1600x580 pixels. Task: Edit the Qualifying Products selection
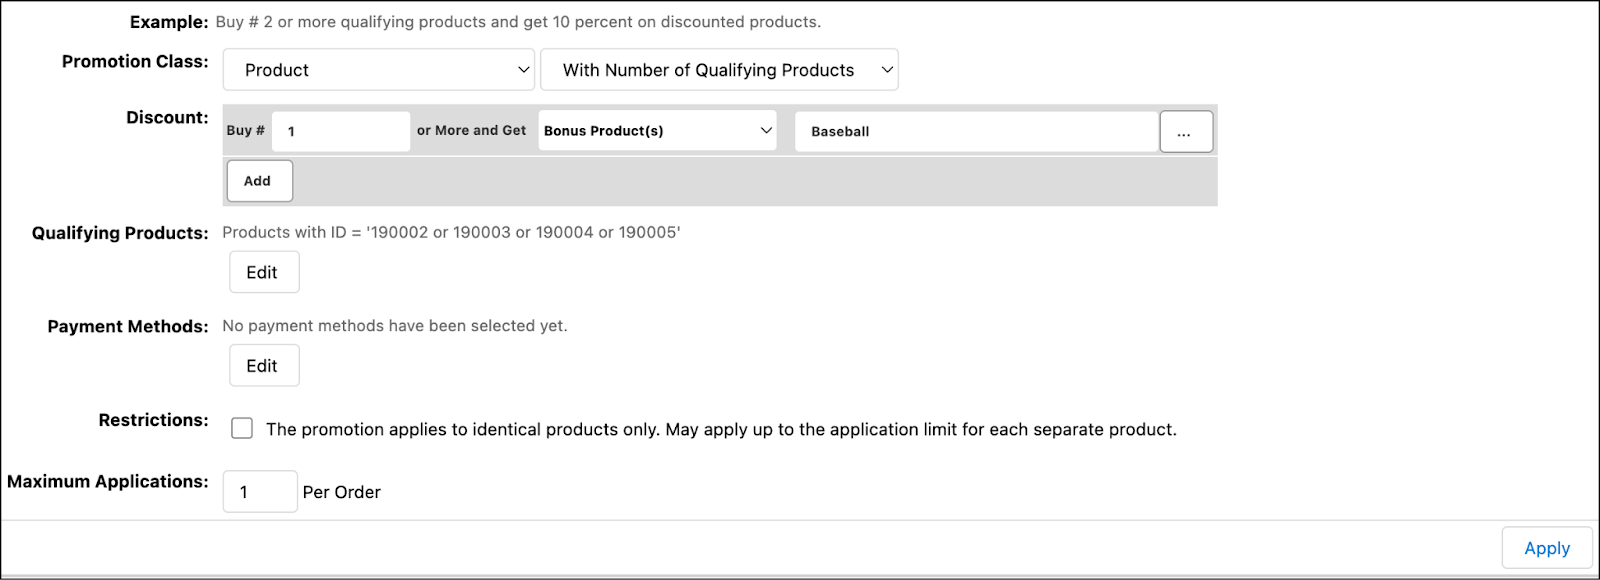coord(263,272)
